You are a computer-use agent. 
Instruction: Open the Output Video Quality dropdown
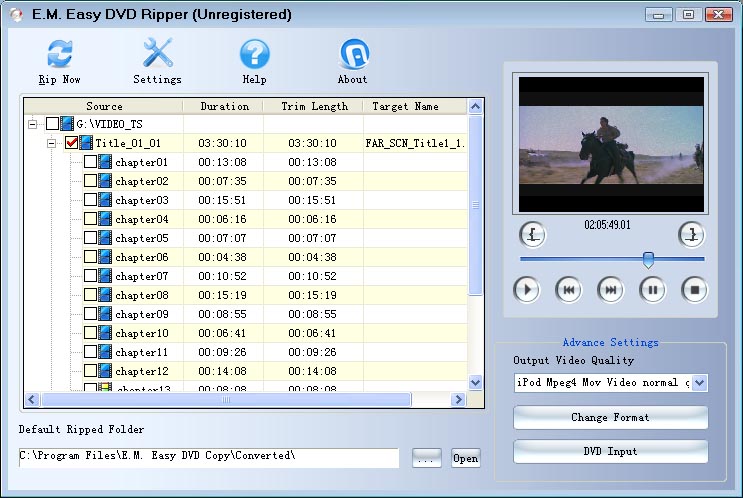pos(700,383)
